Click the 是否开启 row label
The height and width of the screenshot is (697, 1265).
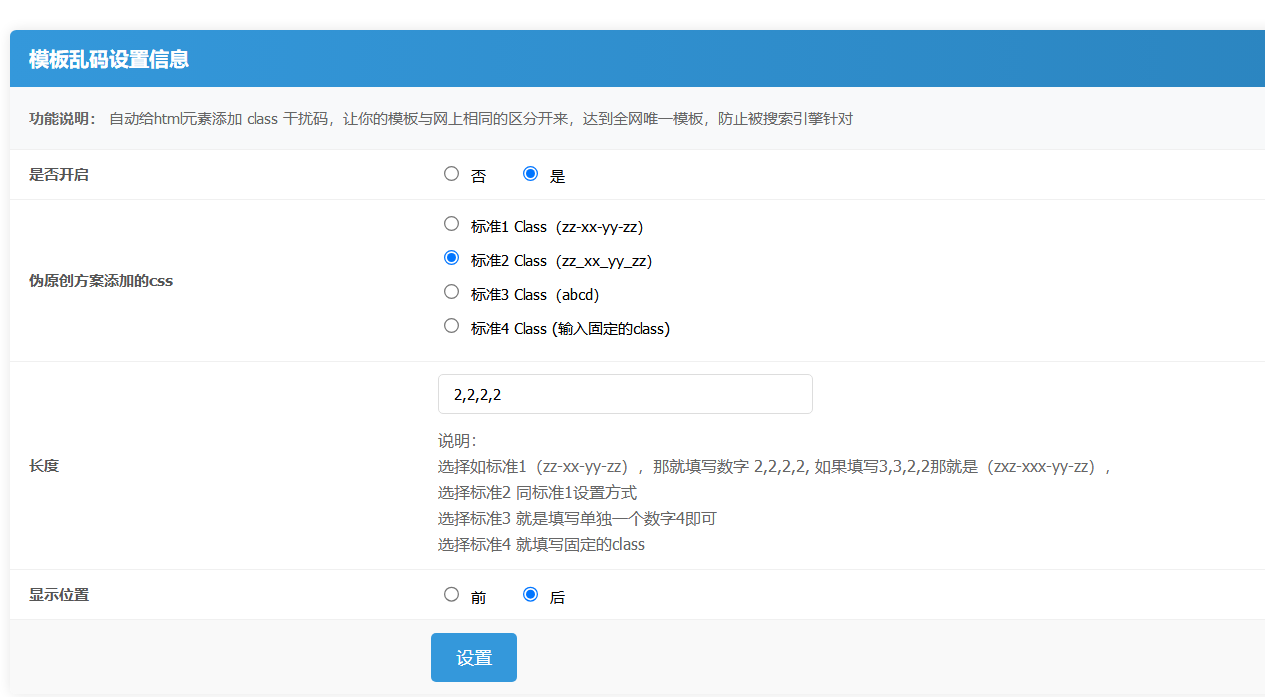pyautogui.click(x=59, y=175)
